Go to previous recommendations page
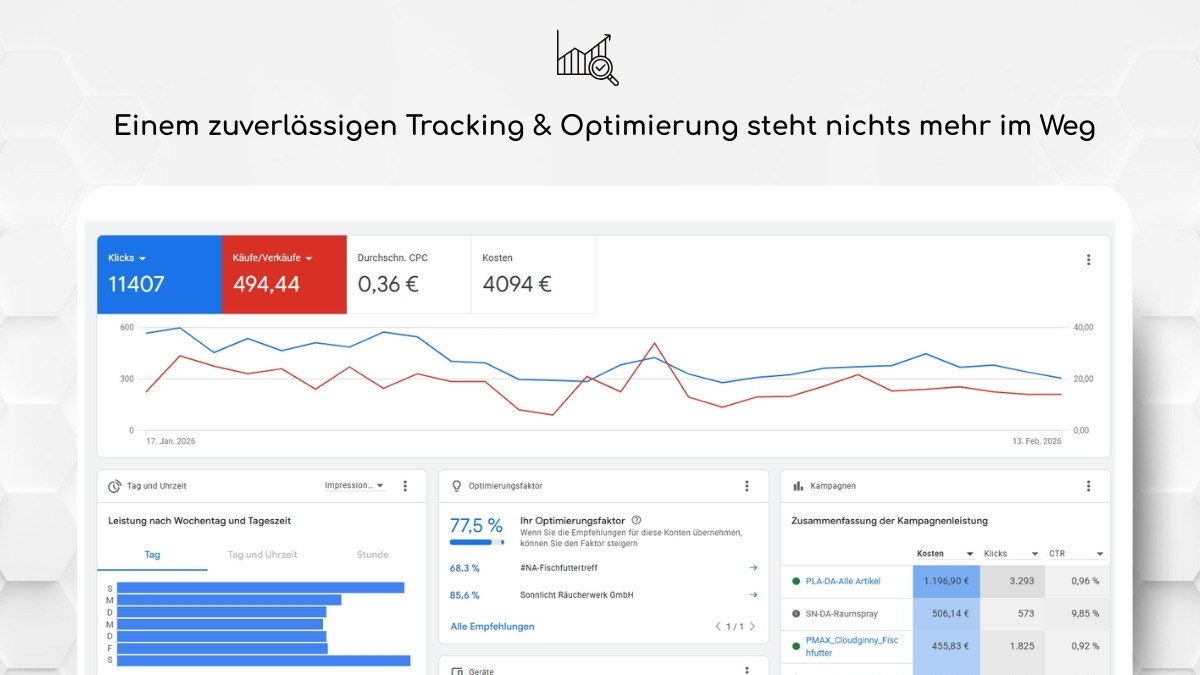This screenshot has width=1200, height=675. (718, 627)
